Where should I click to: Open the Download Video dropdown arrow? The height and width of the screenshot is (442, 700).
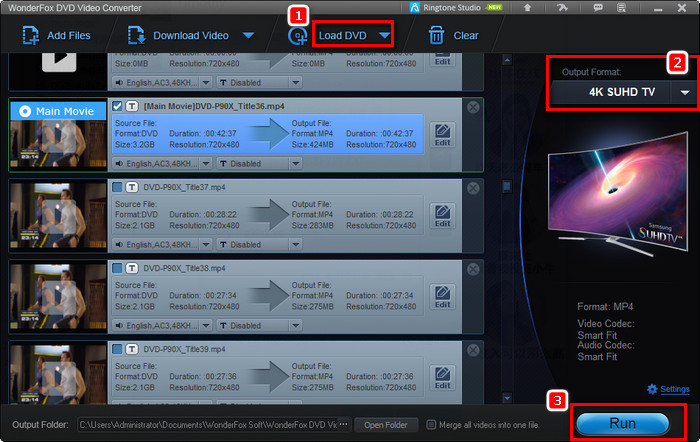pyautogui.click(x=249, y=35)
